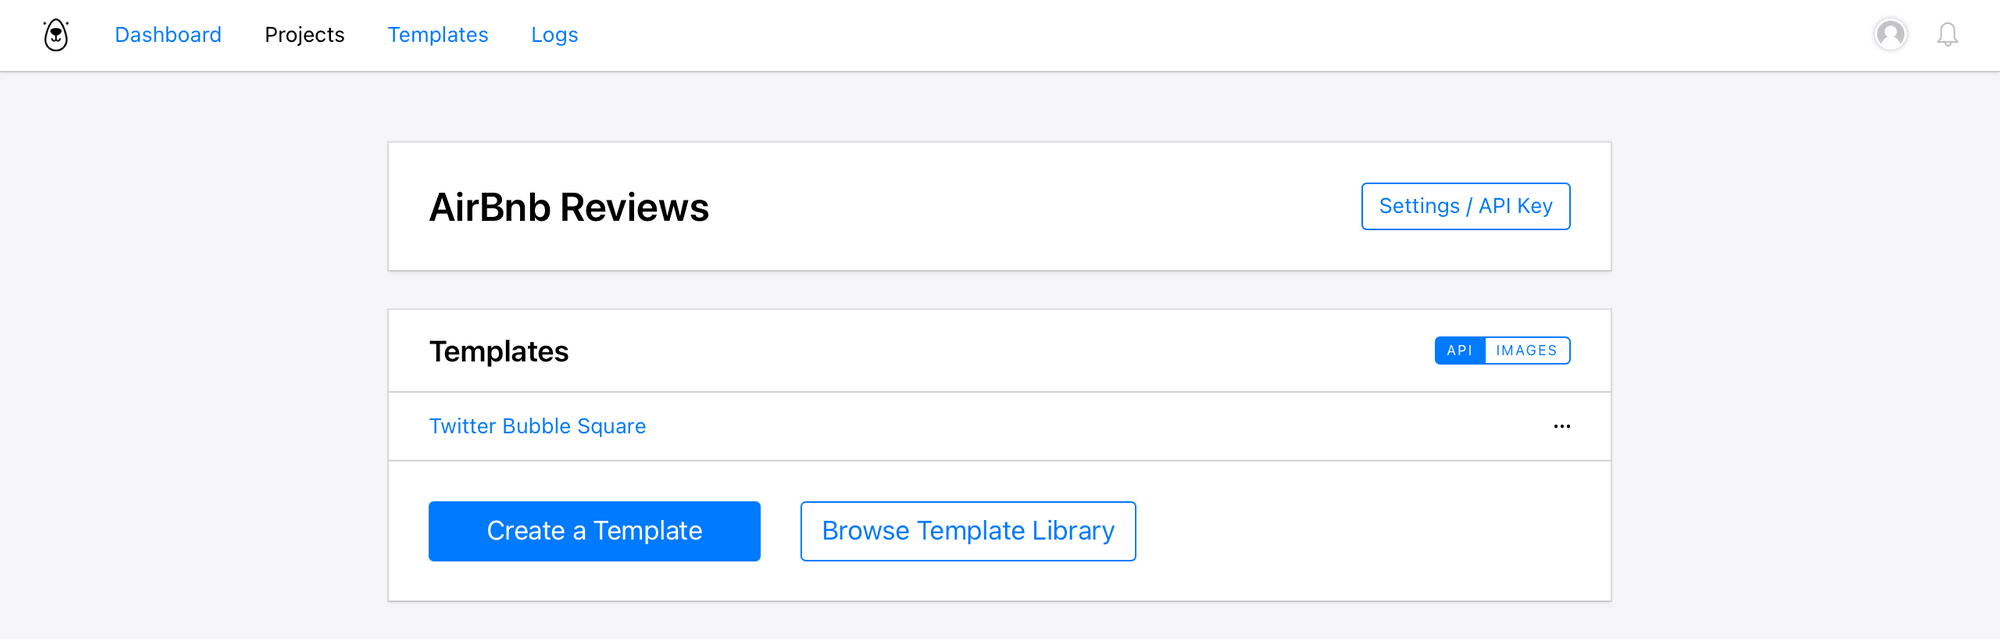Switch template view to IMAGES
Image resolution: width=2000 pixels, height=639 pixels.
tap(1527, 351)
